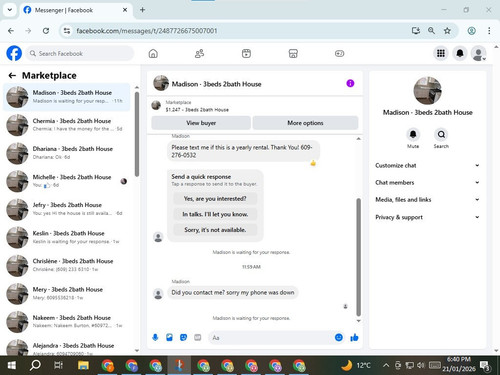Screen dimensions: 500x375
Task: Open the Friends icon
Action: click(199, 53)
